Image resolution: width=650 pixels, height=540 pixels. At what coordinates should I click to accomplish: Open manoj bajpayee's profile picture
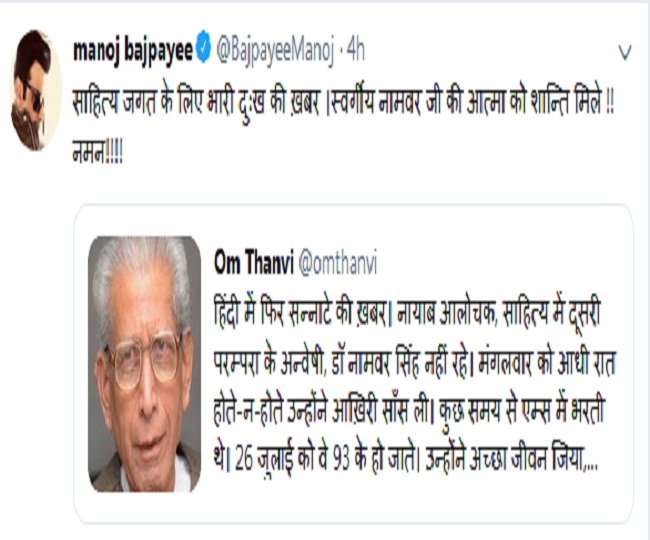(x=35, y=90)
